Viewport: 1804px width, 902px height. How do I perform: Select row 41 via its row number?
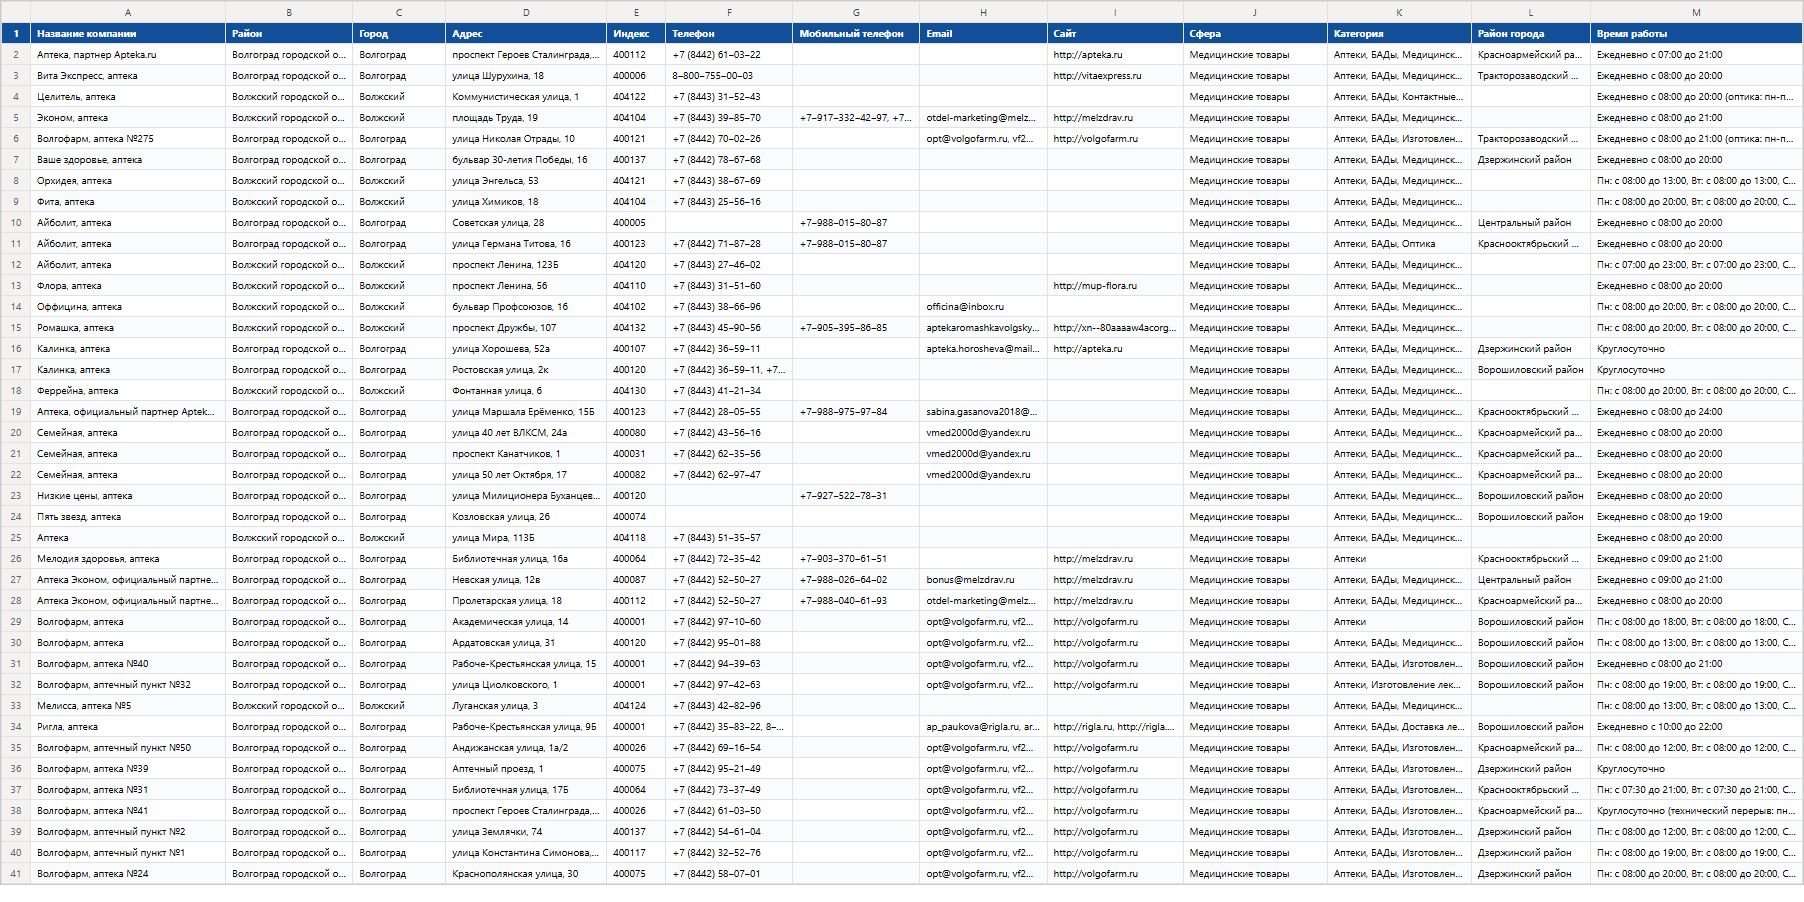16,874
